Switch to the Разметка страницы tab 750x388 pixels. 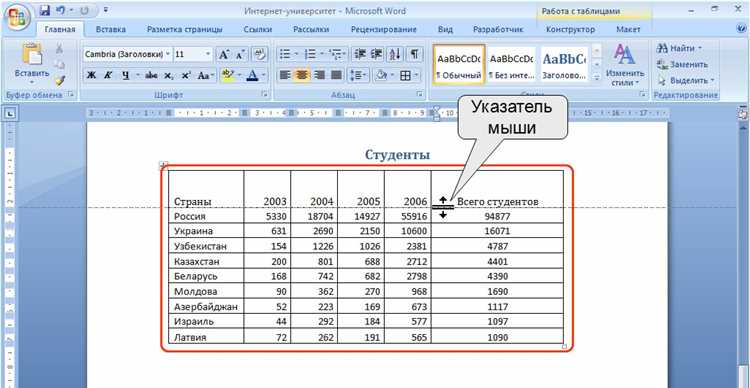tap(185, 29)
